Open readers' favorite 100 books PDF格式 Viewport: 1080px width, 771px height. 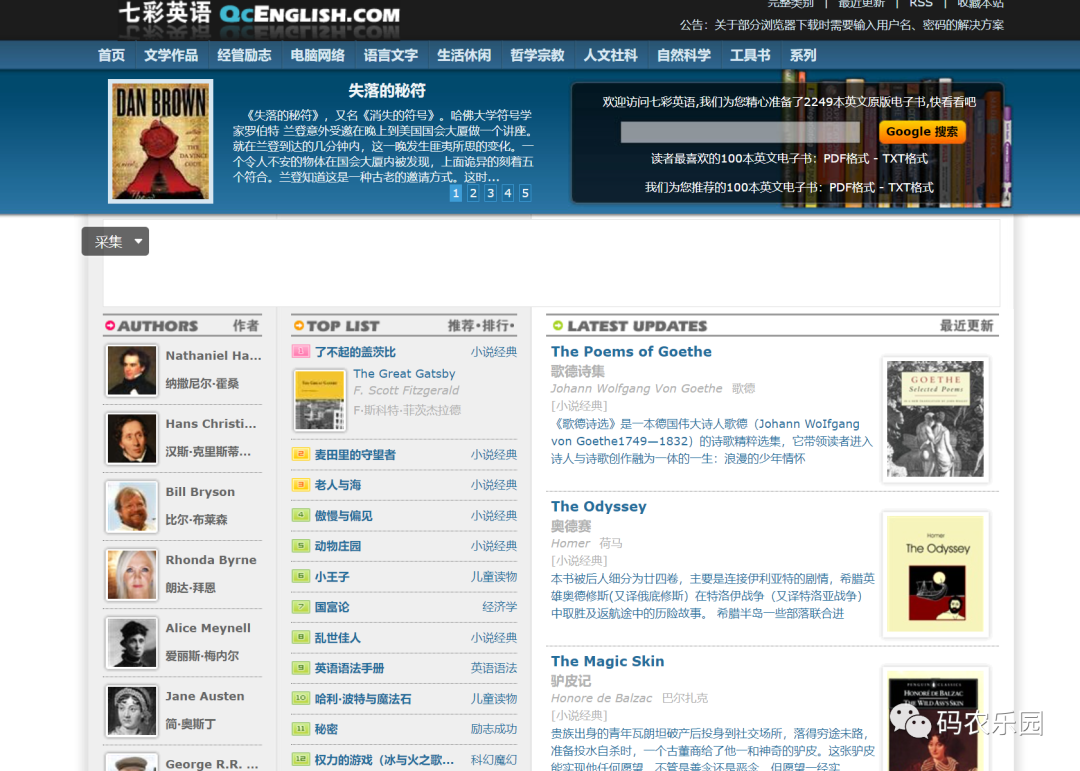coord(846,158)
